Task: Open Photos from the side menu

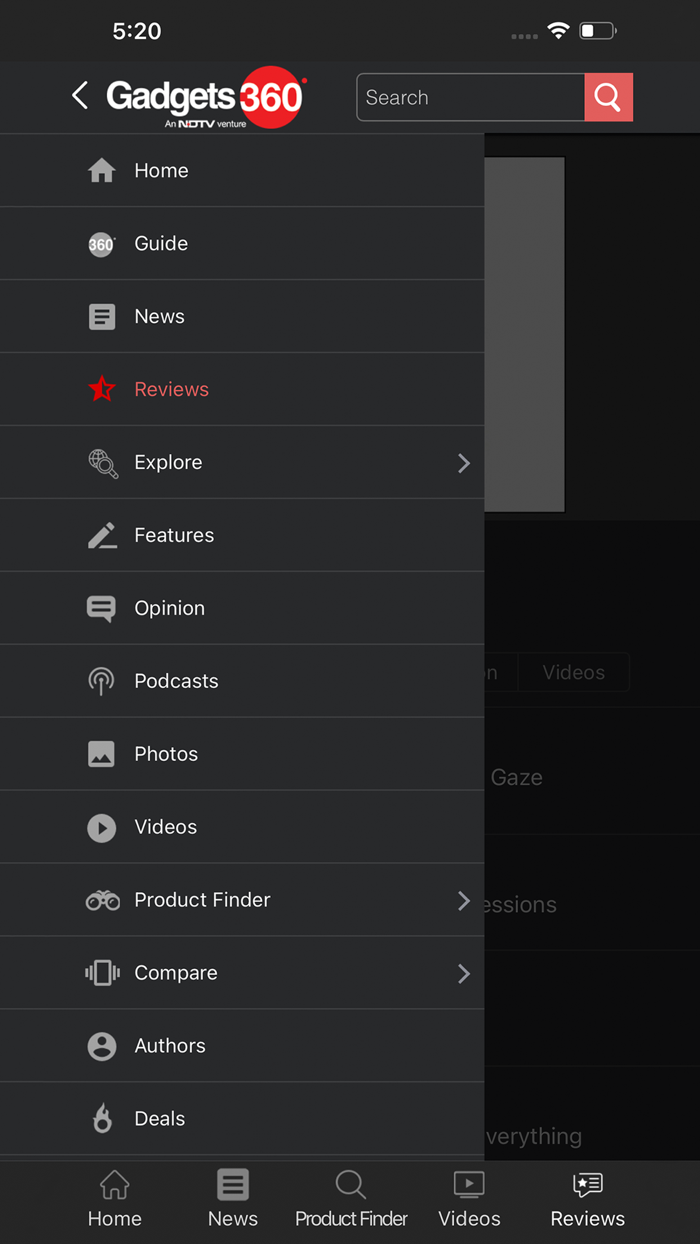Action: coord(242,755)
